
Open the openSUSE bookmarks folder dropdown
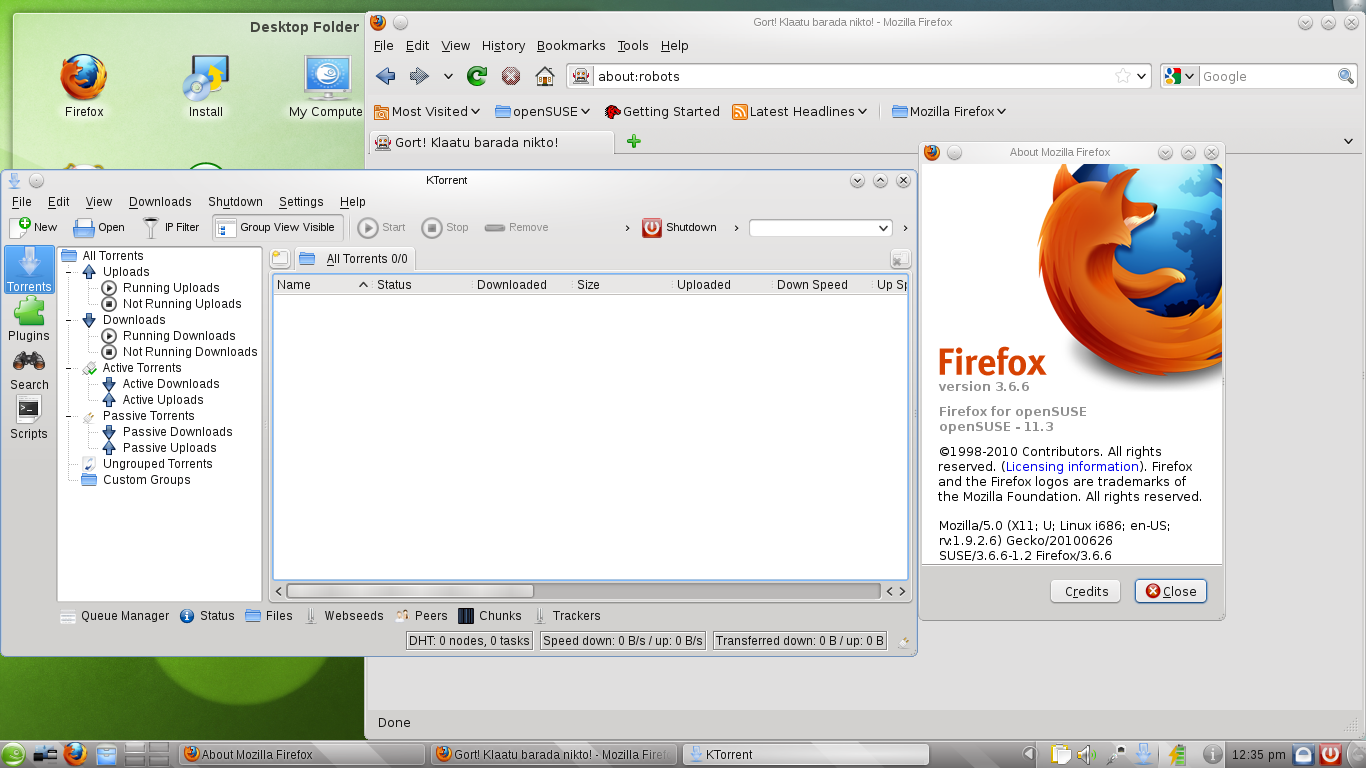click(x=543, y=111)
